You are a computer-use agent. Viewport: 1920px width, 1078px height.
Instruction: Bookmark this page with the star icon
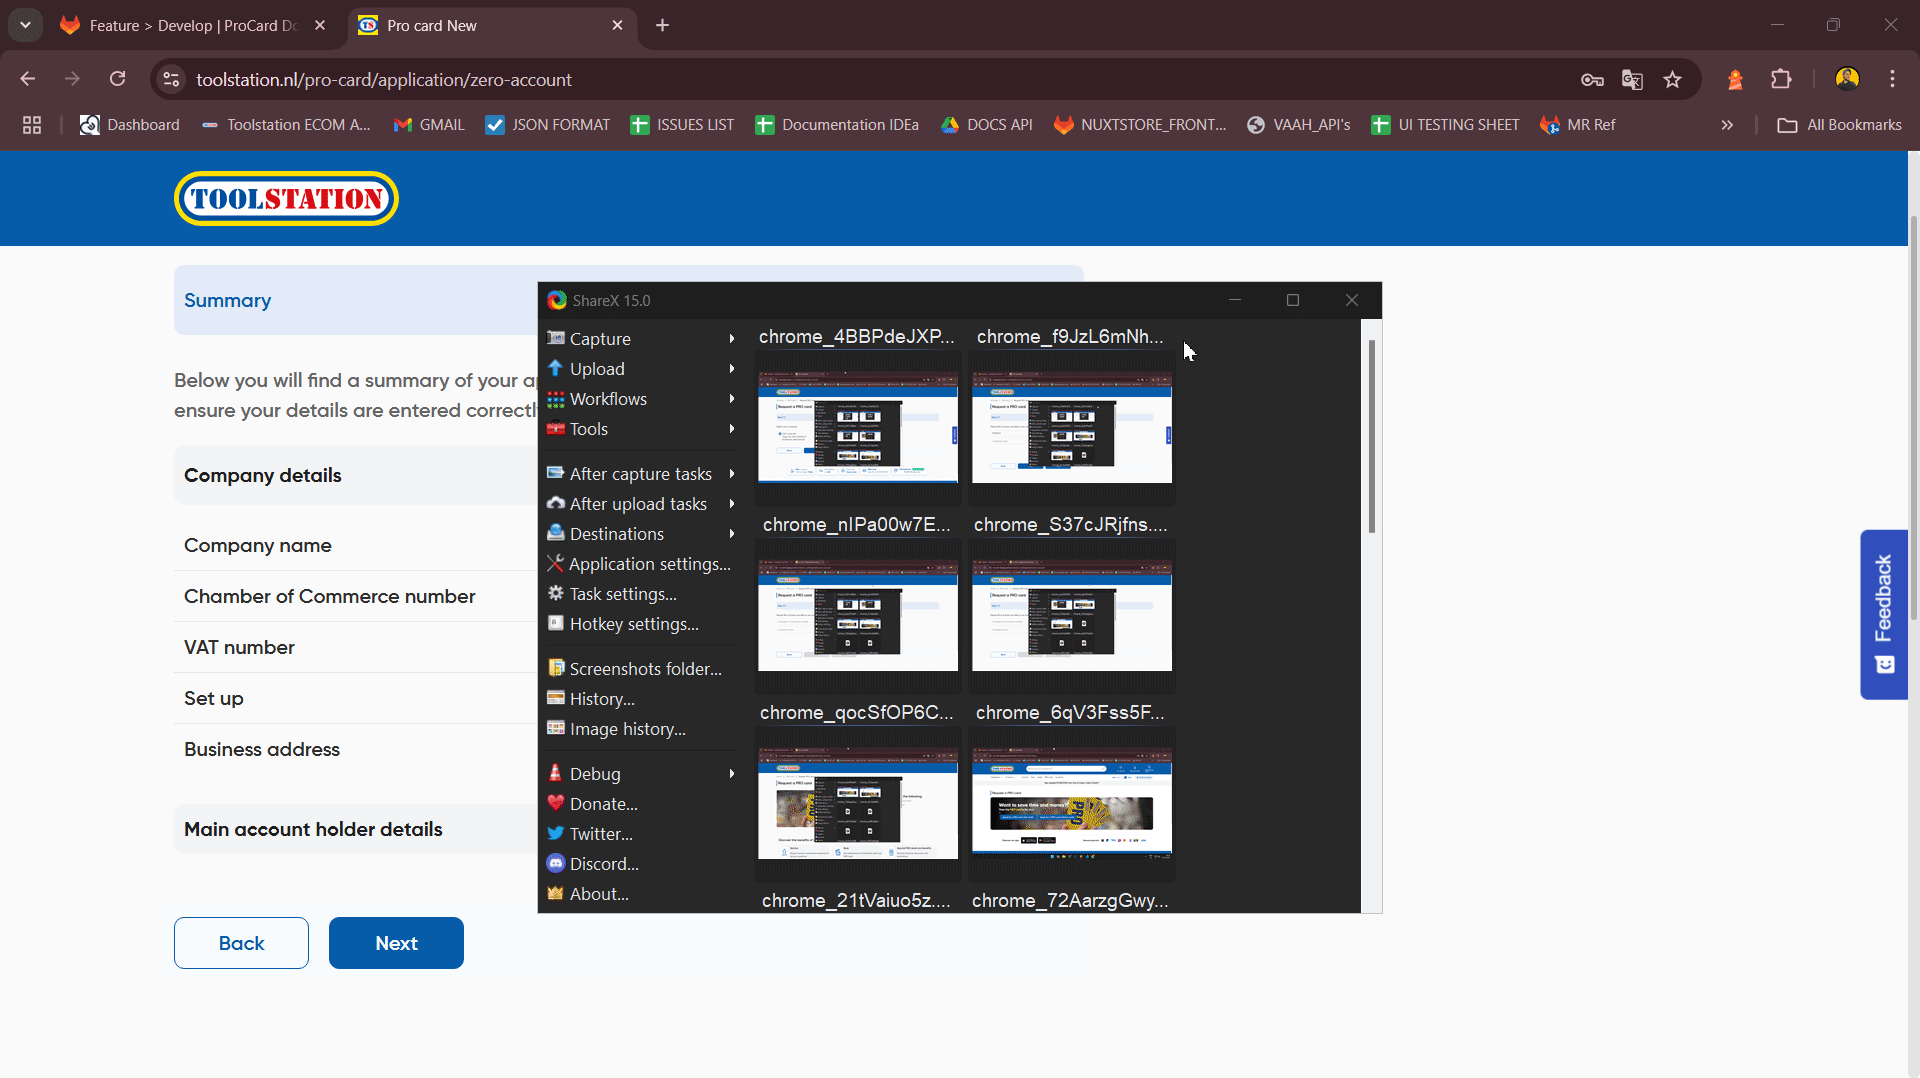pos(1672,80)
